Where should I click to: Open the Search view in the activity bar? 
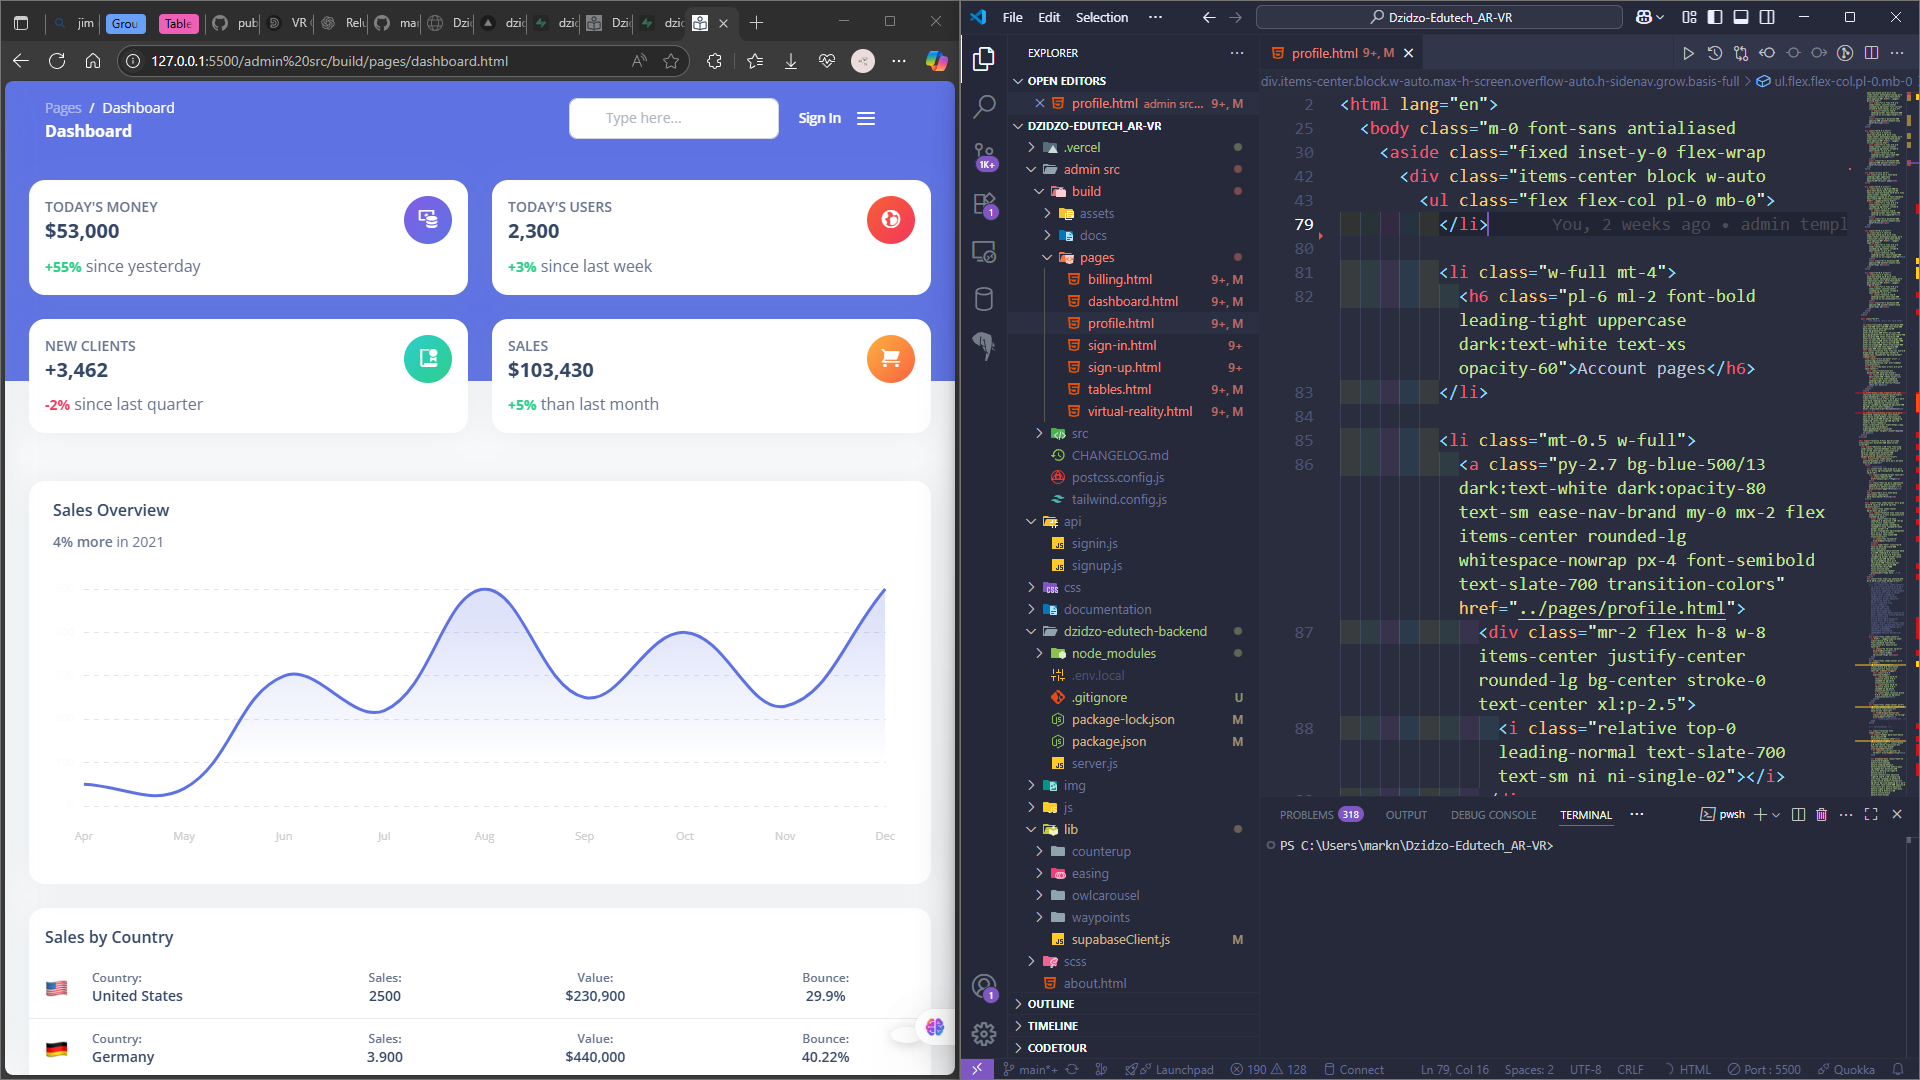pyautogui.click(x=984, y=106)
